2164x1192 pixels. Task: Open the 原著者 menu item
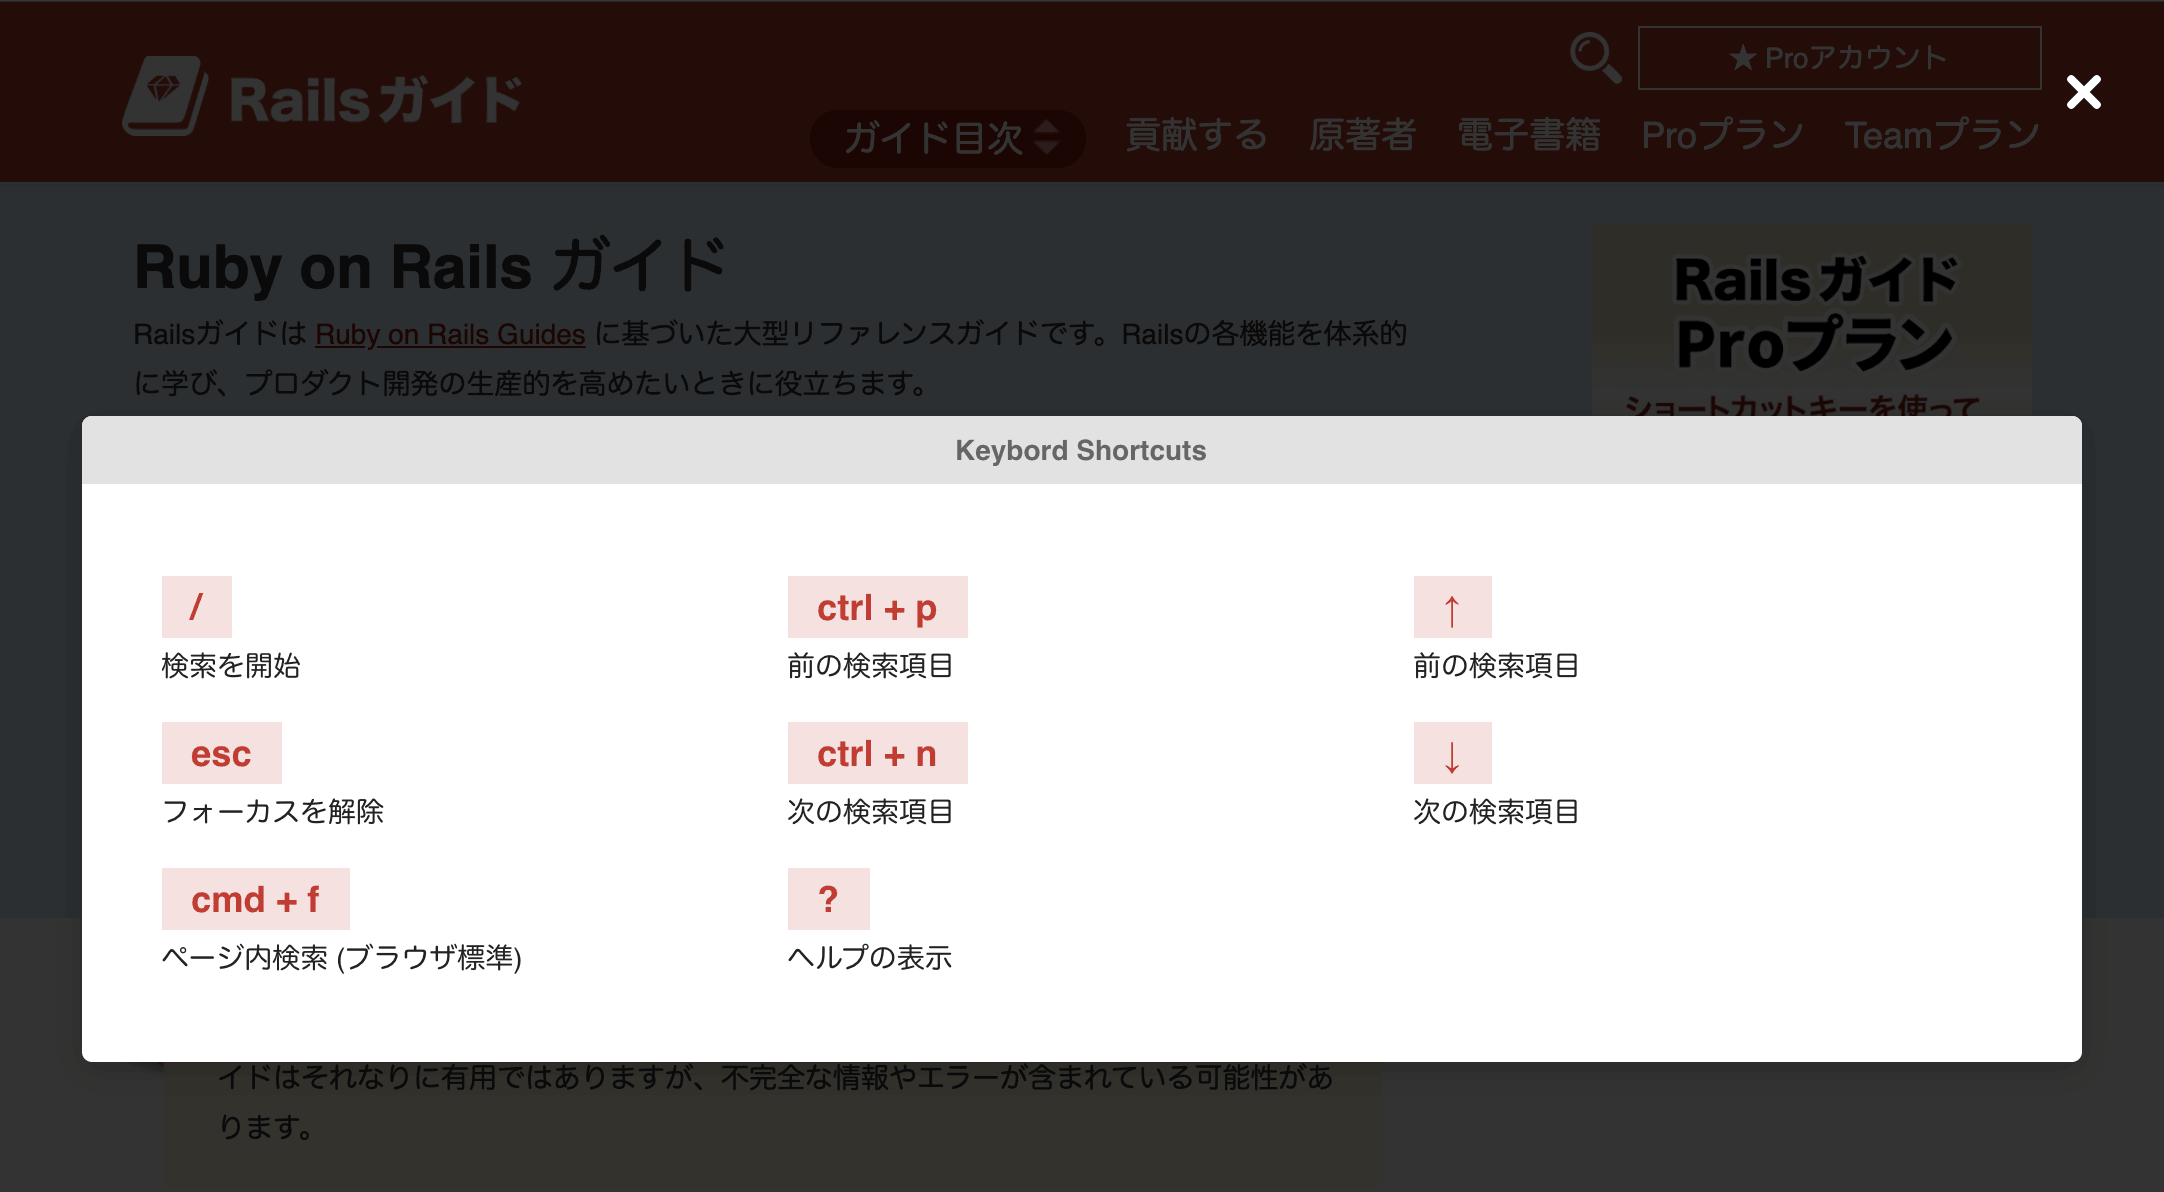click(1362, 135)
